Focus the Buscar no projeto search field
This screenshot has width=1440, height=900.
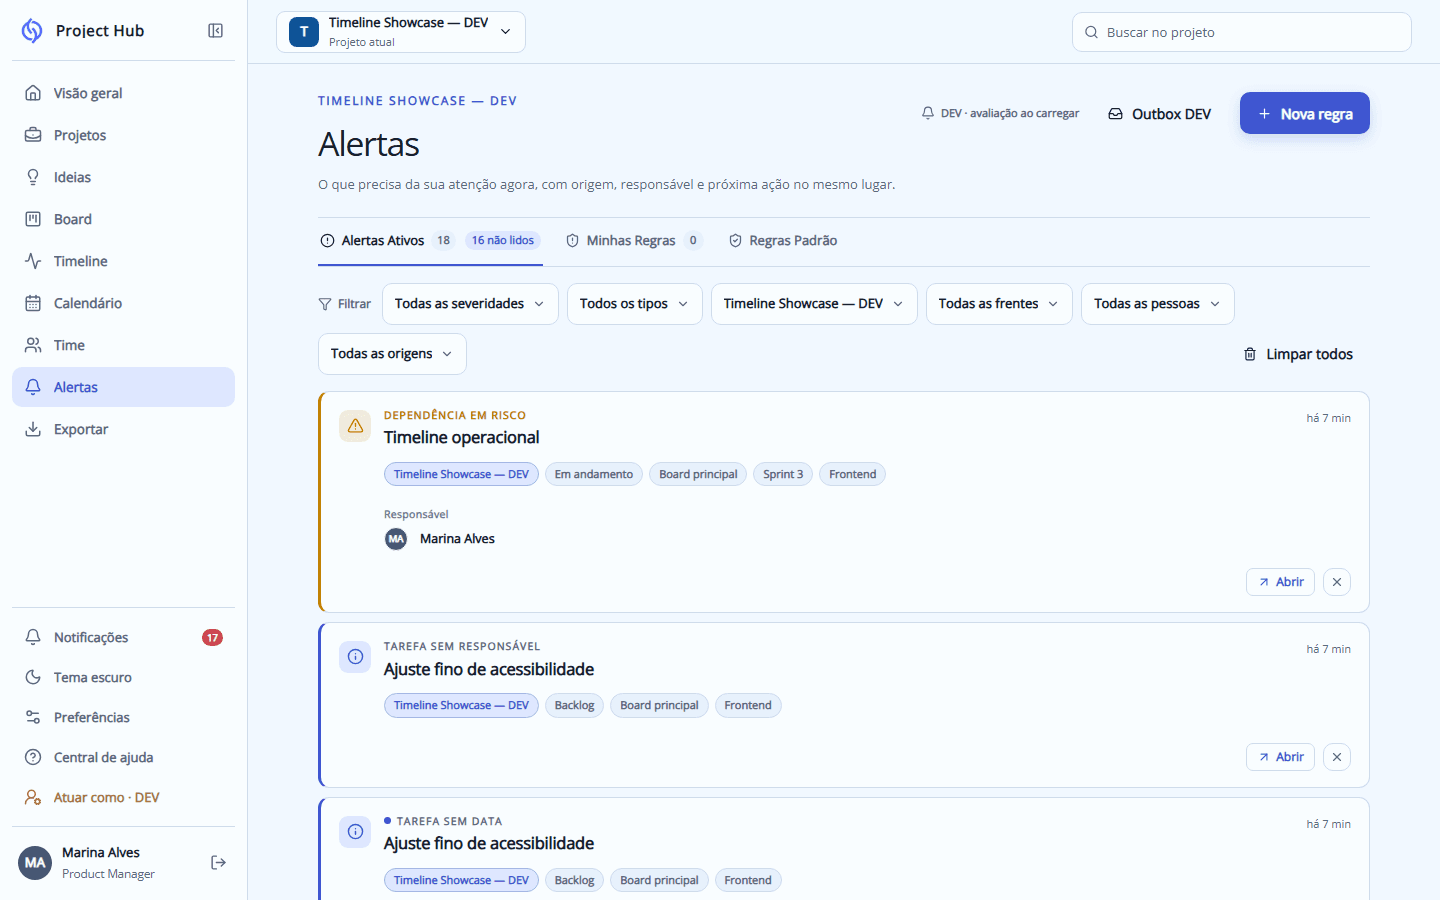click(1241, 32)
